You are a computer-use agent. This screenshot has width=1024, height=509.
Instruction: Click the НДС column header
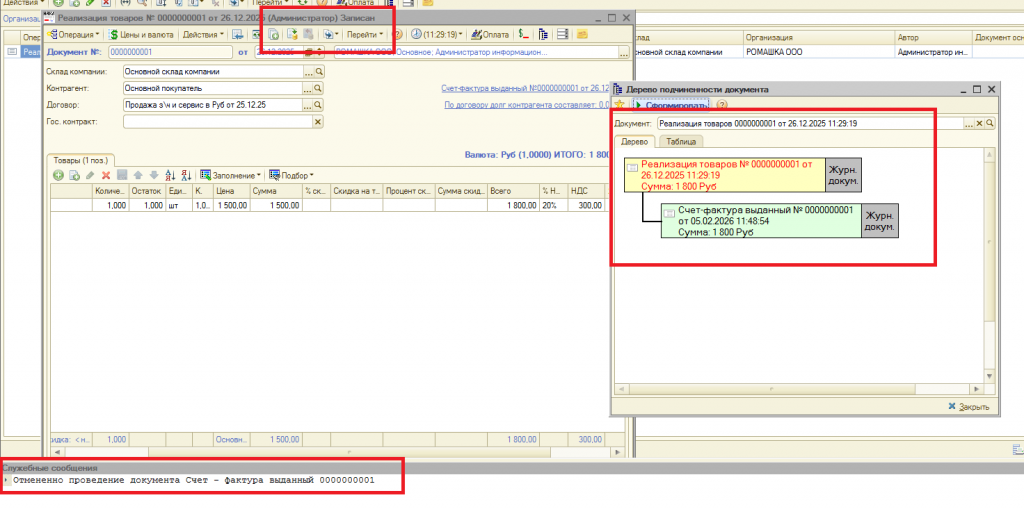coord(586,191)
